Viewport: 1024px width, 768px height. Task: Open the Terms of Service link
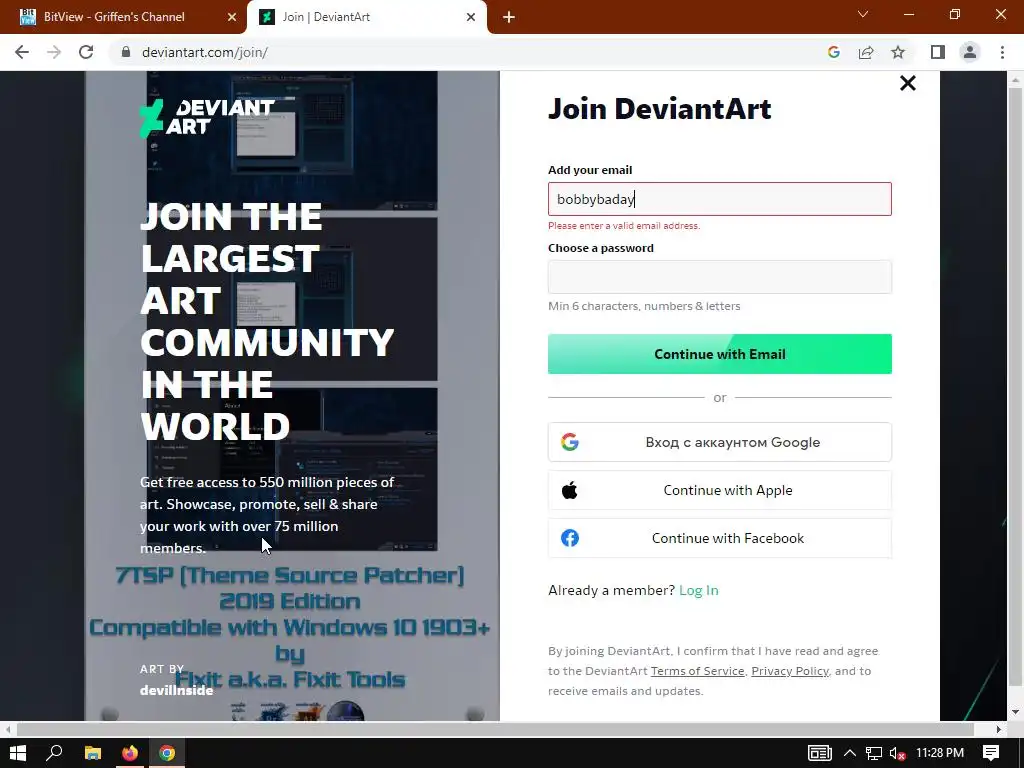click(697, 671)
